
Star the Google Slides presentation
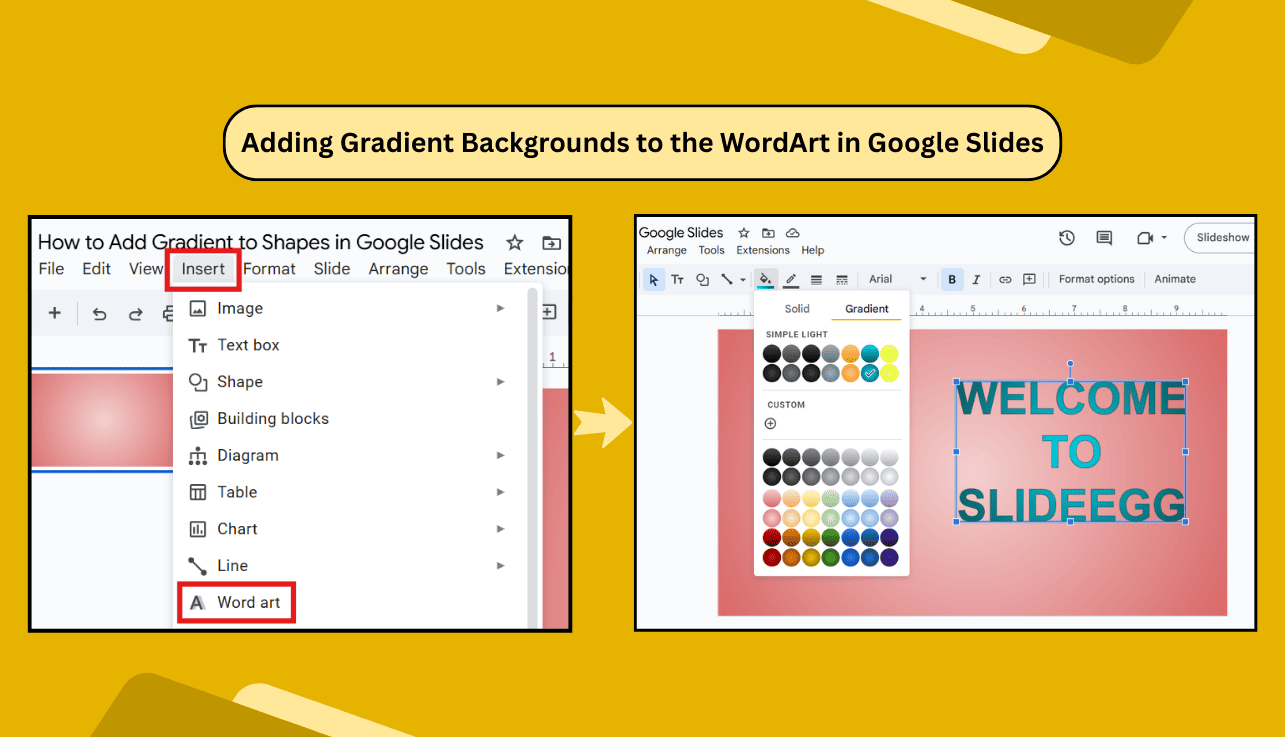[x=742, y=232]
